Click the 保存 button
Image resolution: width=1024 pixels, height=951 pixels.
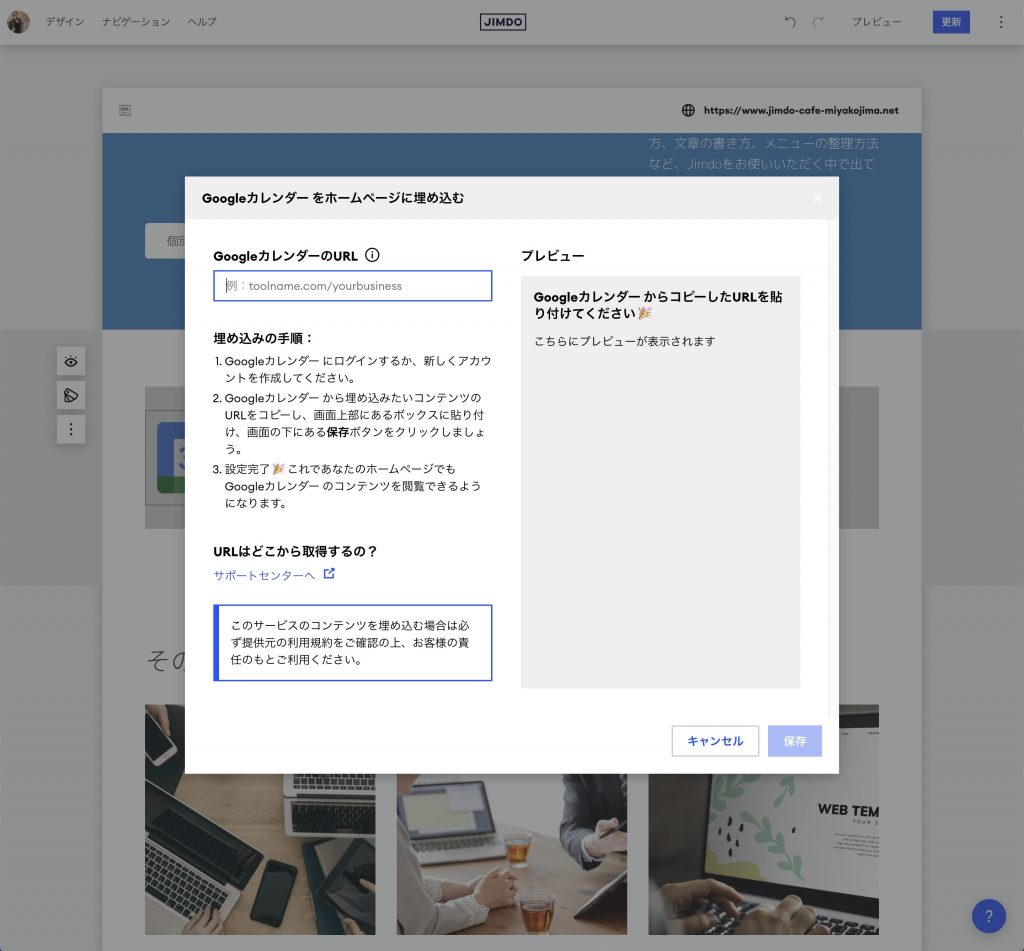tap(795, 741)
